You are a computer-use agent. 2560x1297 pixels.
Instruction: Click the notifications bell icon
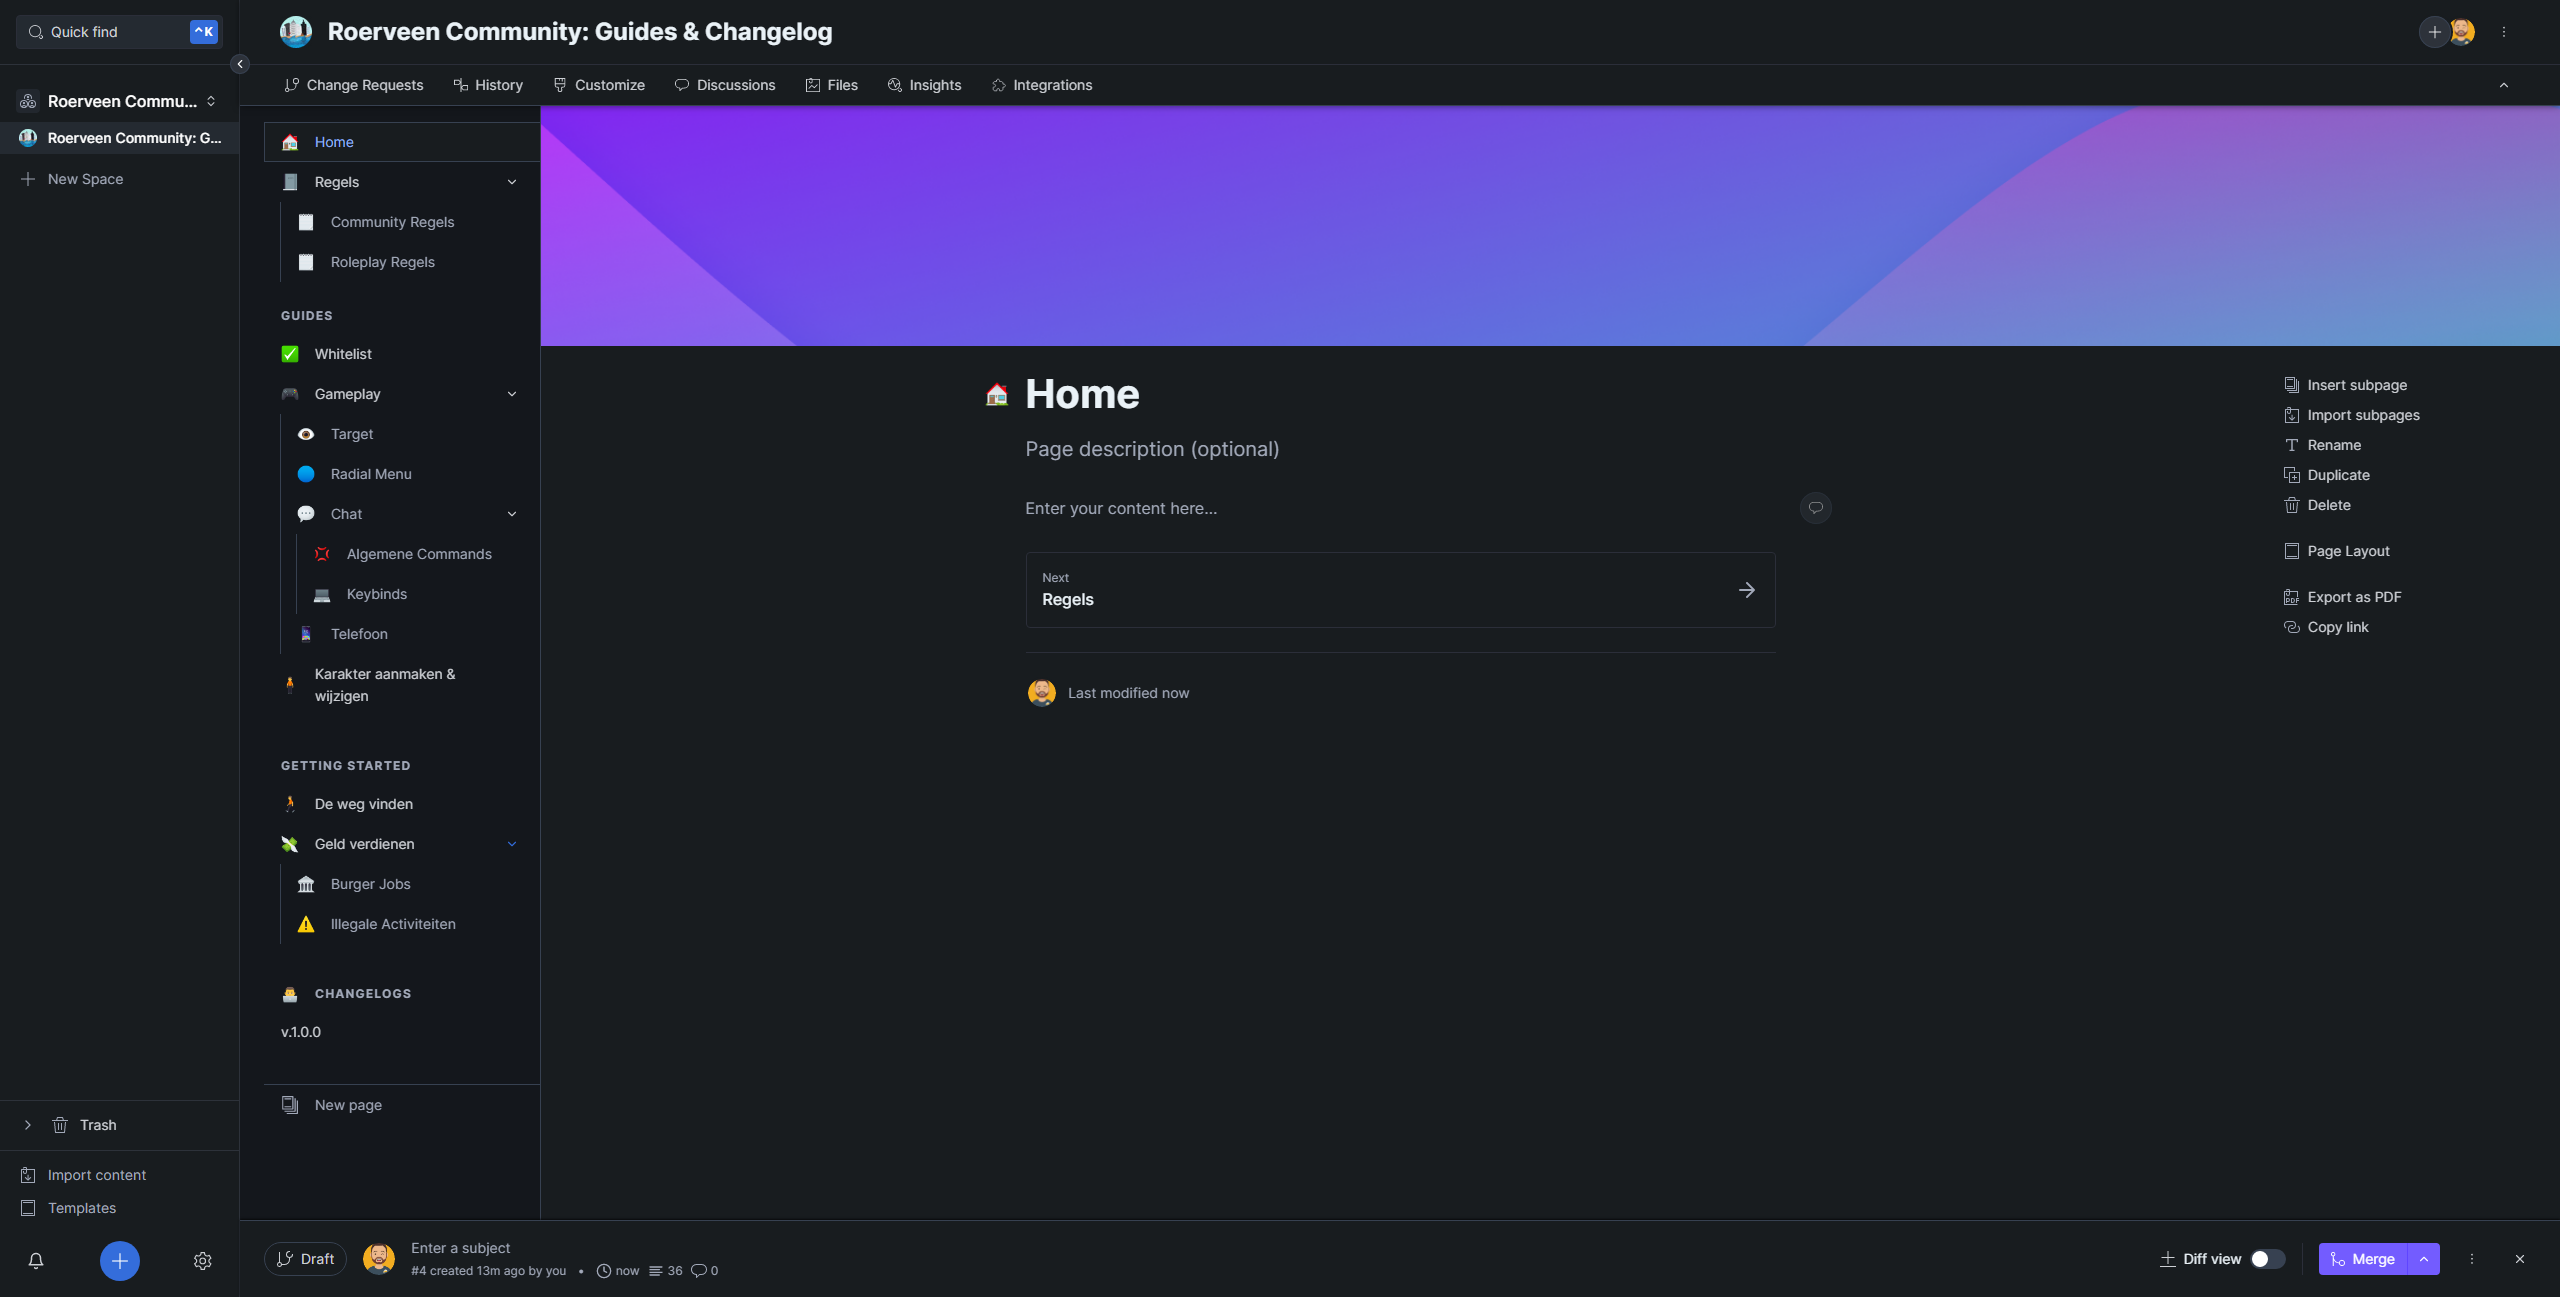pos(36,1261)
